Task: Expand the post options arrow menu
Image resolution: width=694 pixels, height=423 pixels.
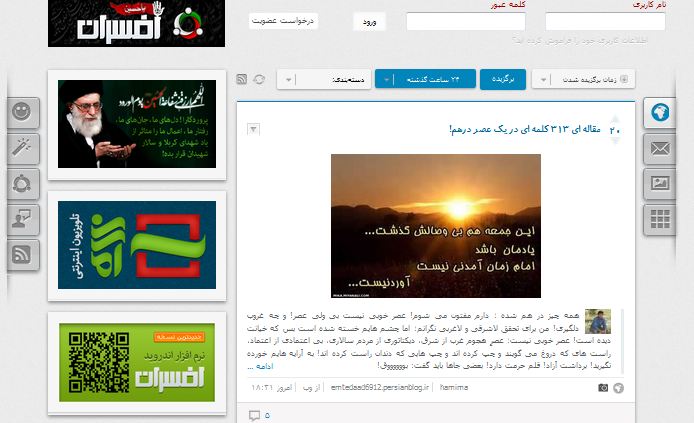Action: [x=253, y=129]
